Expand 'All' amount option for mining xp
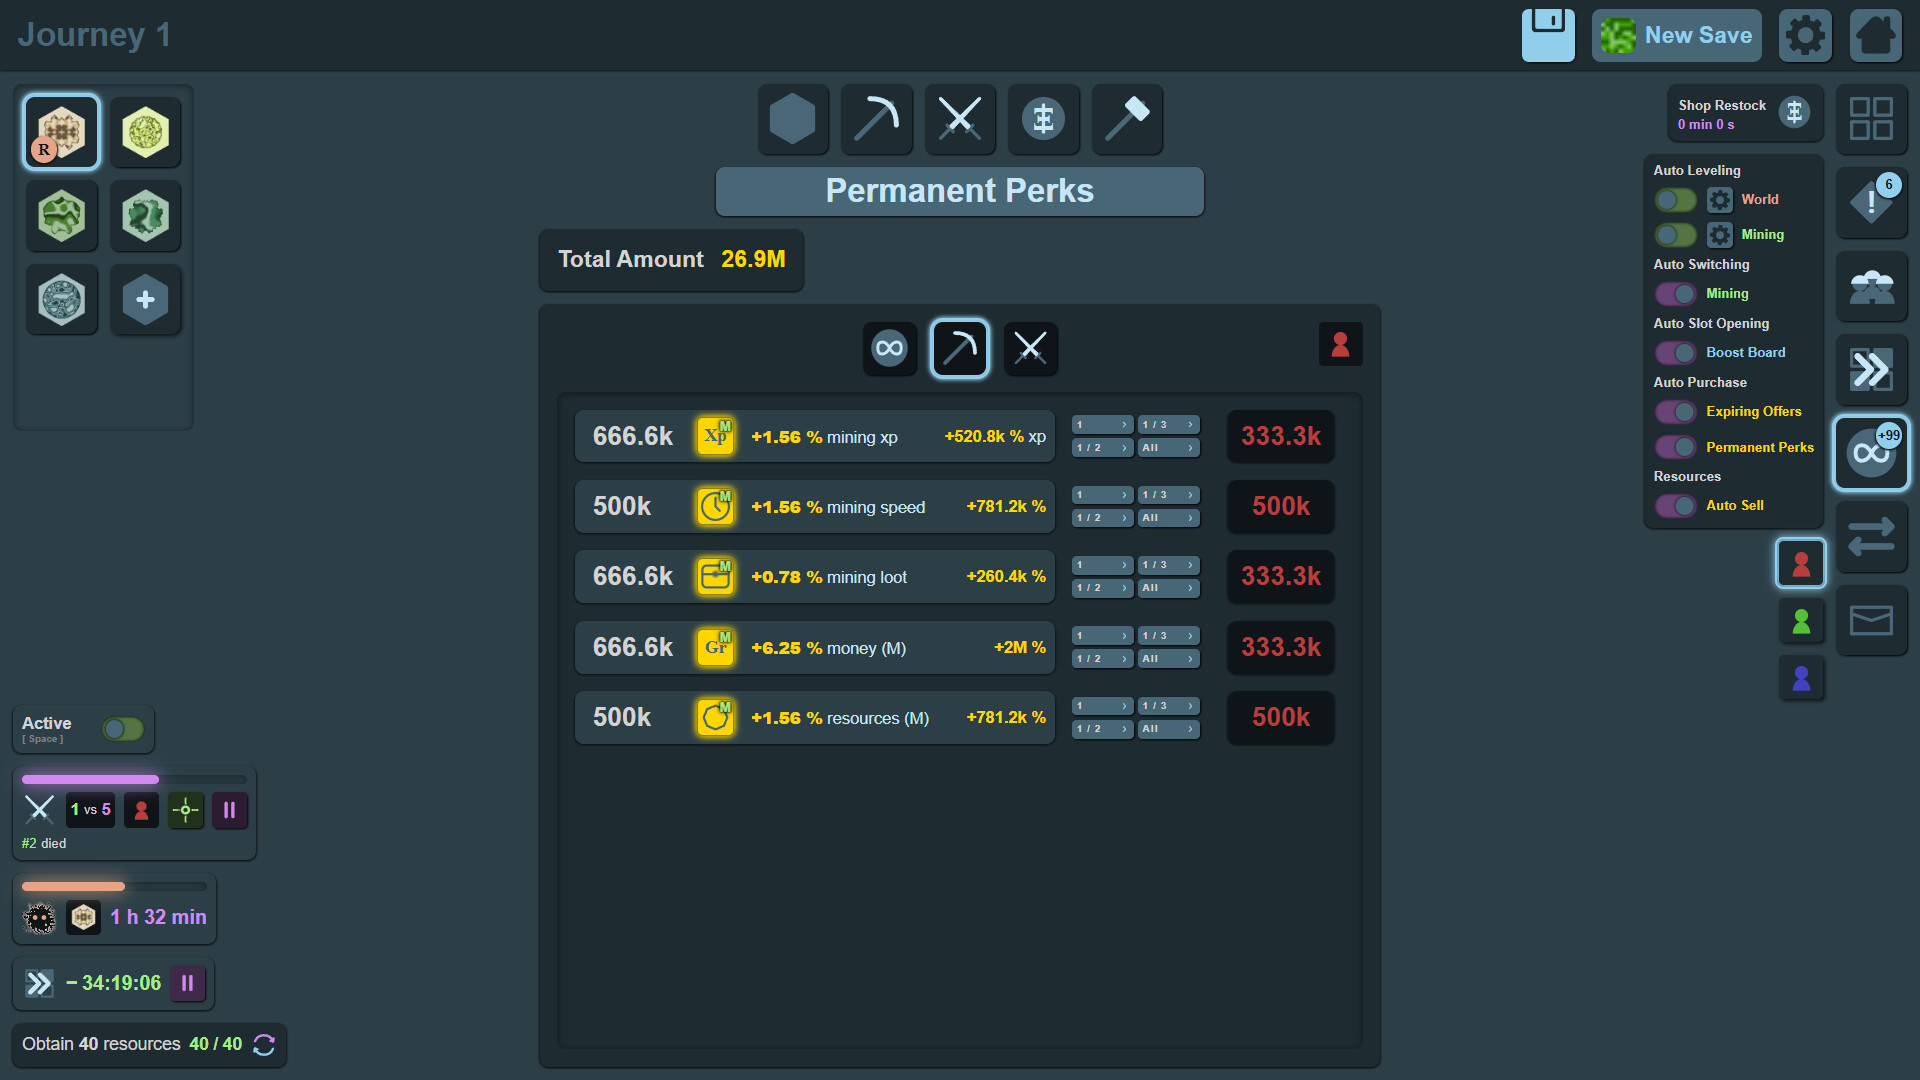The width and height of the screenshot is (1920, 1080). point(1167,448)
